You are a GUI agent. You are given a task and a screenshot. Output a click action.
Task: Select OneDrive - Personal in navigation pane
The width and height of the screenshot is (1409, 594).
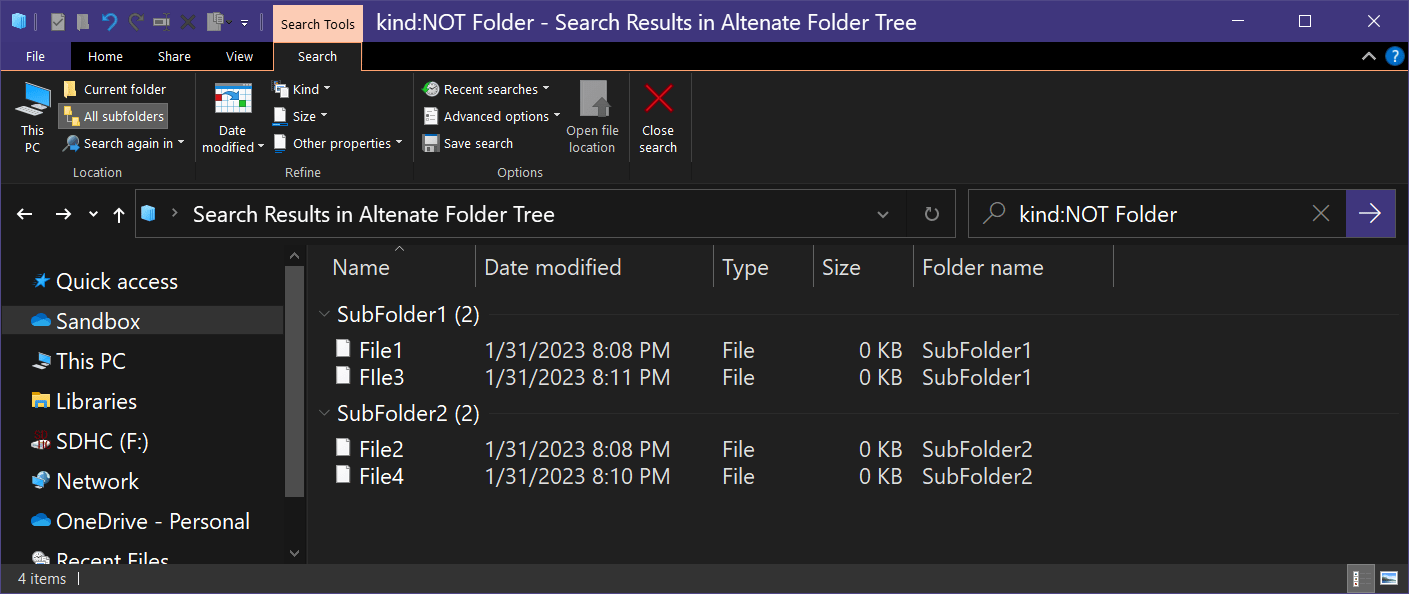click(142, 521)
